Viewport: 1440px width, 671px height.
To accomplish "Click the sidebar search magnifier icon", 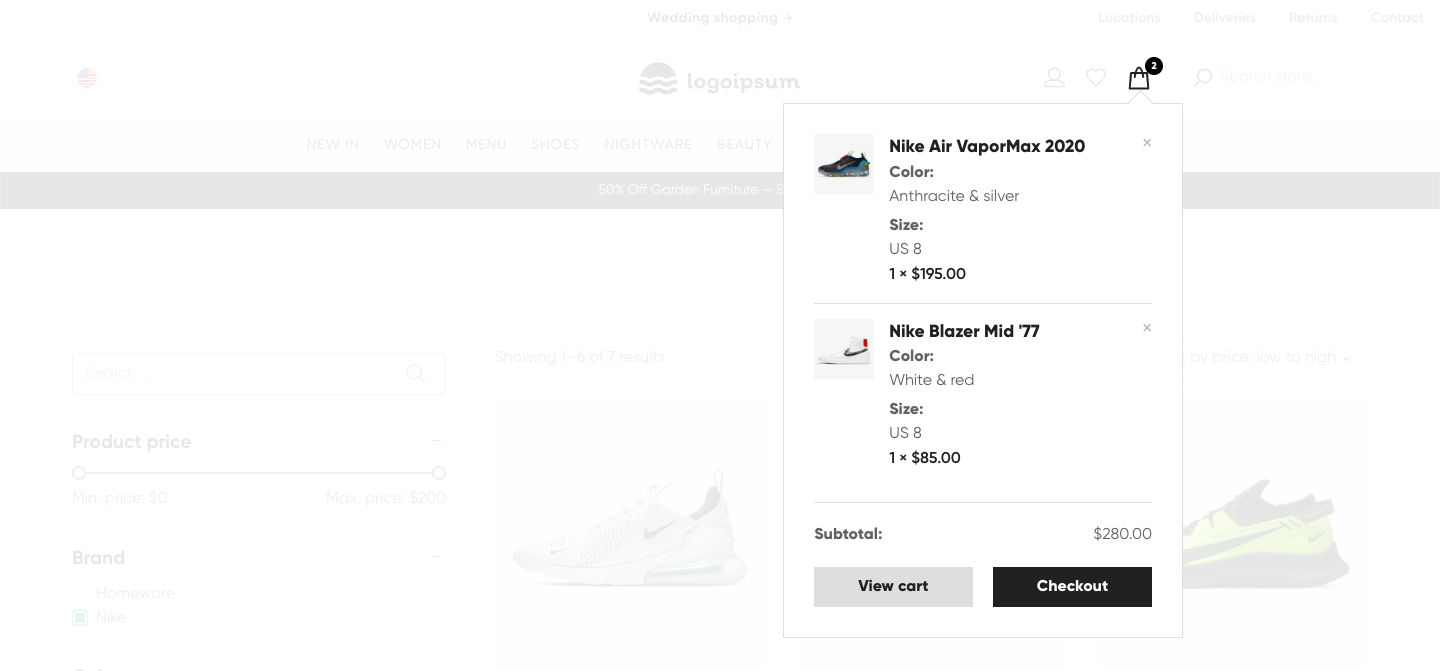I will pos(416,374).
